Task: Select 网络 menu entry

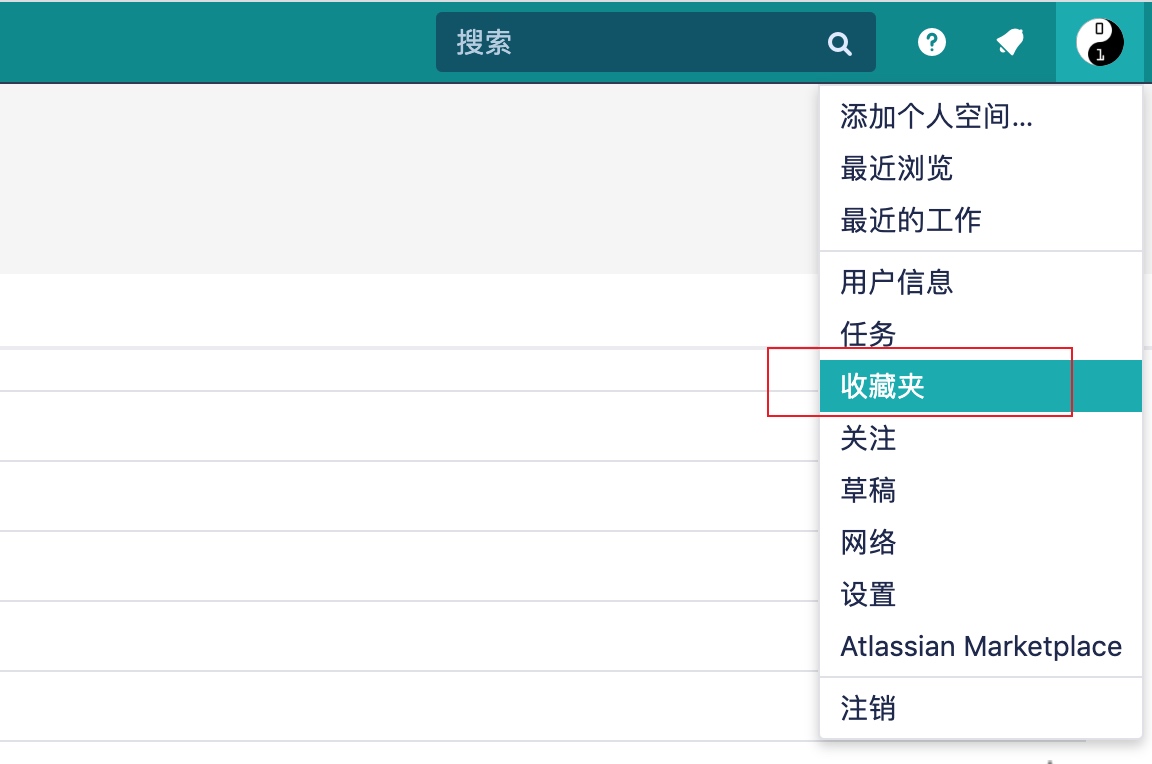Action: 981,542
